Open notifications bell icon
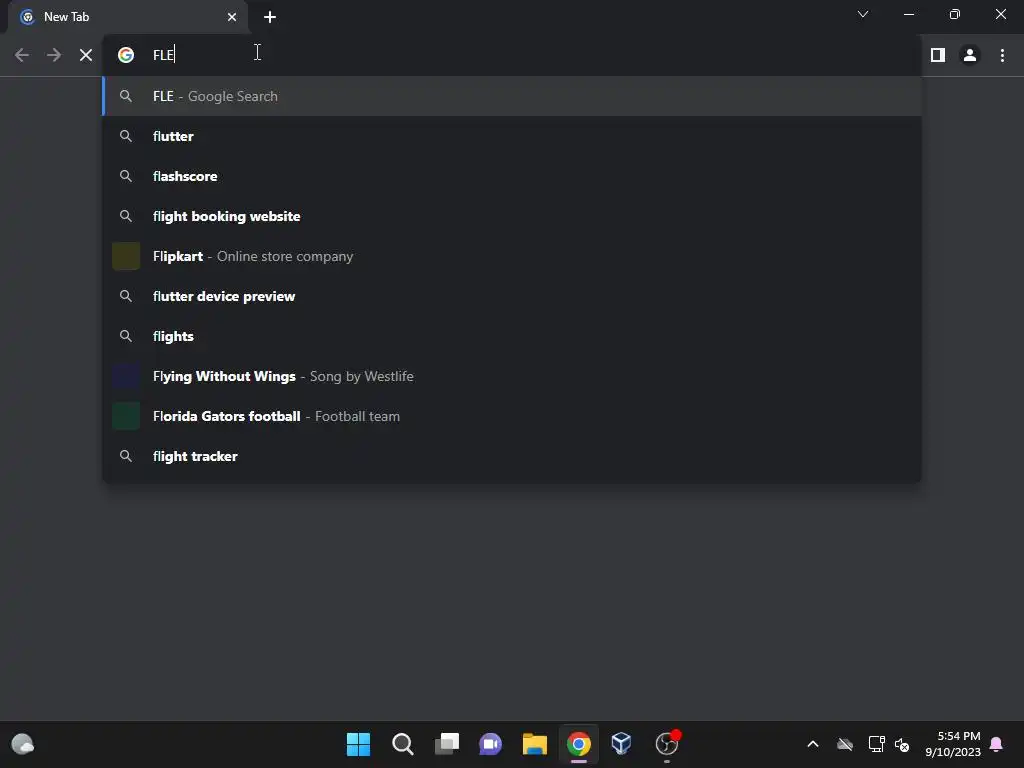Image resolution: width=1024 pixels, height=768 pixels. tap(997, 744)
